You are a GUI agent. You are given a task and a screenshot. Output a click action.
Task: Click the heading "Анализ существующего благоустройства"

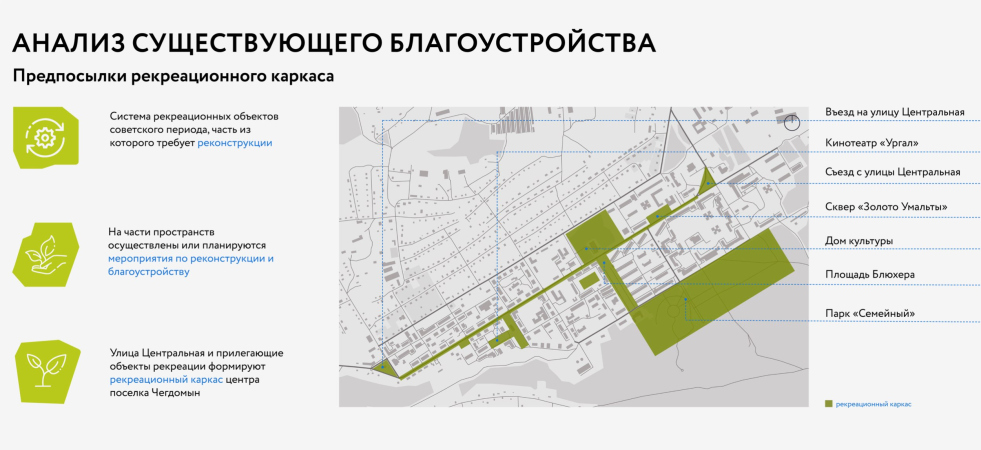tap(333, 42)
